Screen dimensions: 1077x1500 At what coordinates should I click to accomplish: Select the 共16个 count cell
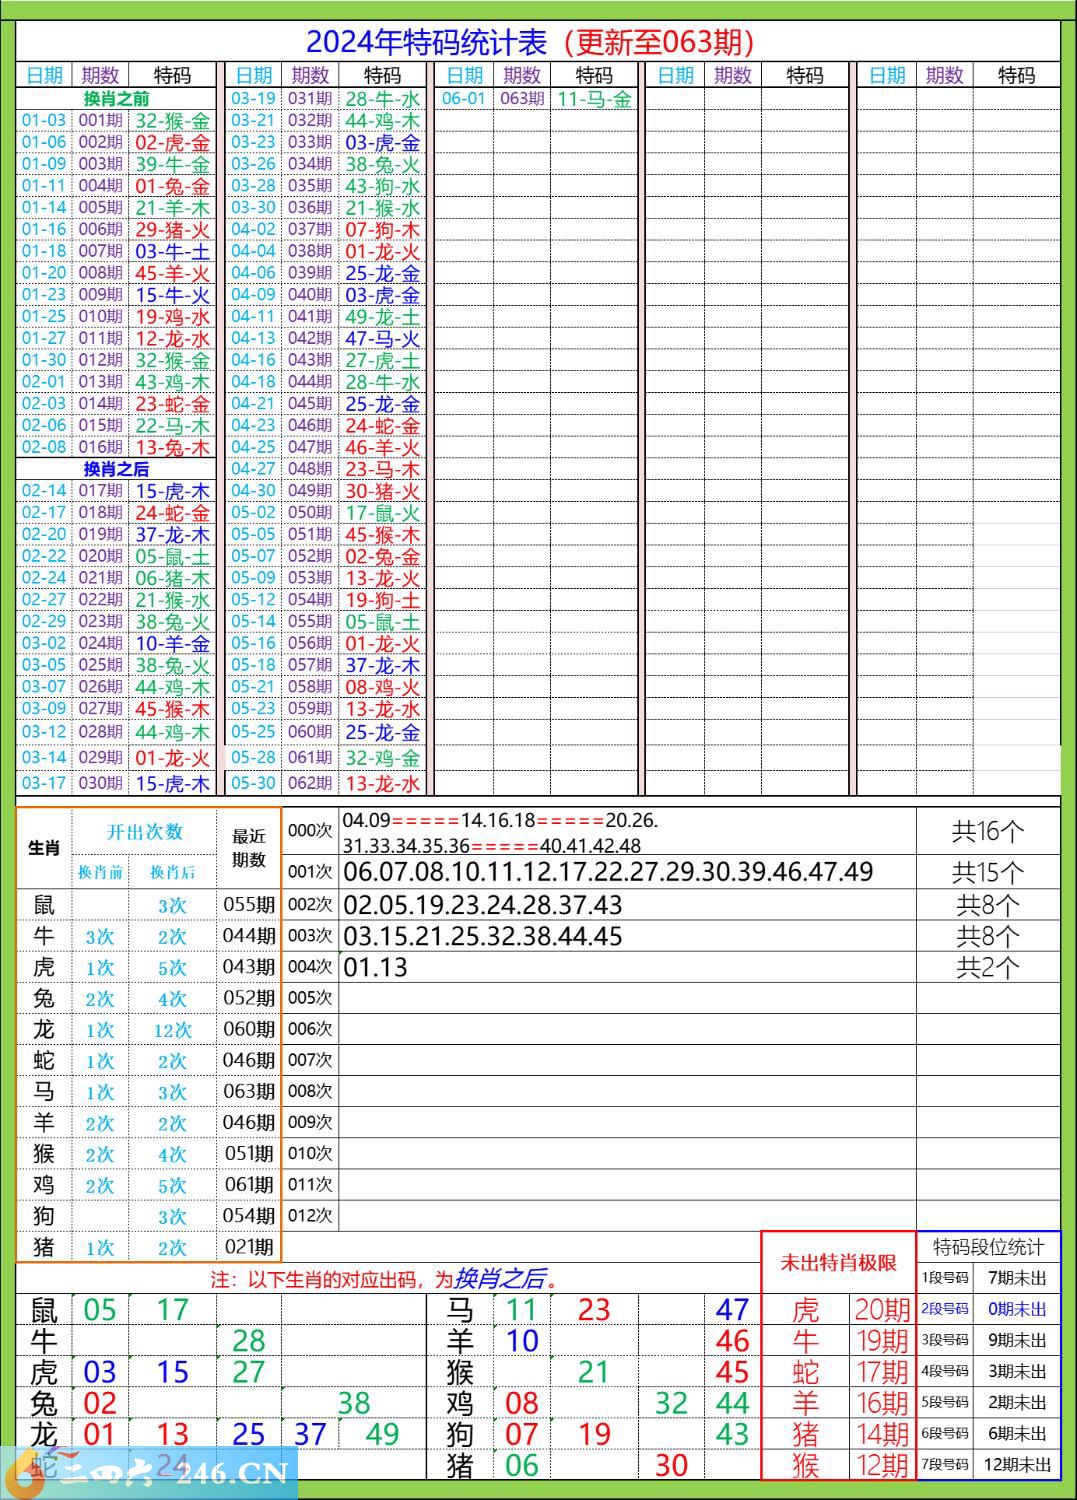pyautogui.click(x=987, y=832)
